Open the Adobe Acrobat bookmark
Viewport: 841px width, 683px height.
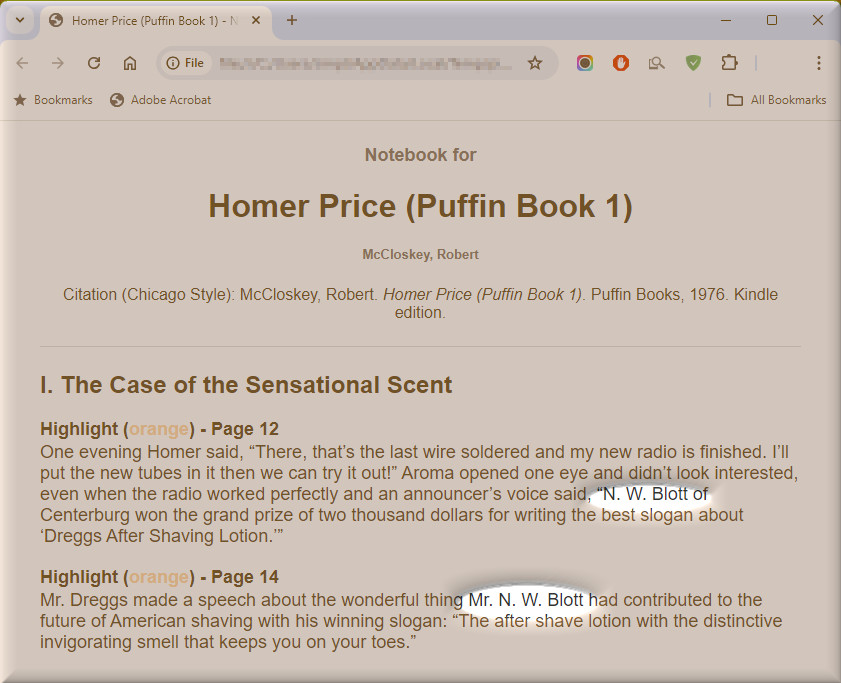pyautogui.click(x=160, y=100)
